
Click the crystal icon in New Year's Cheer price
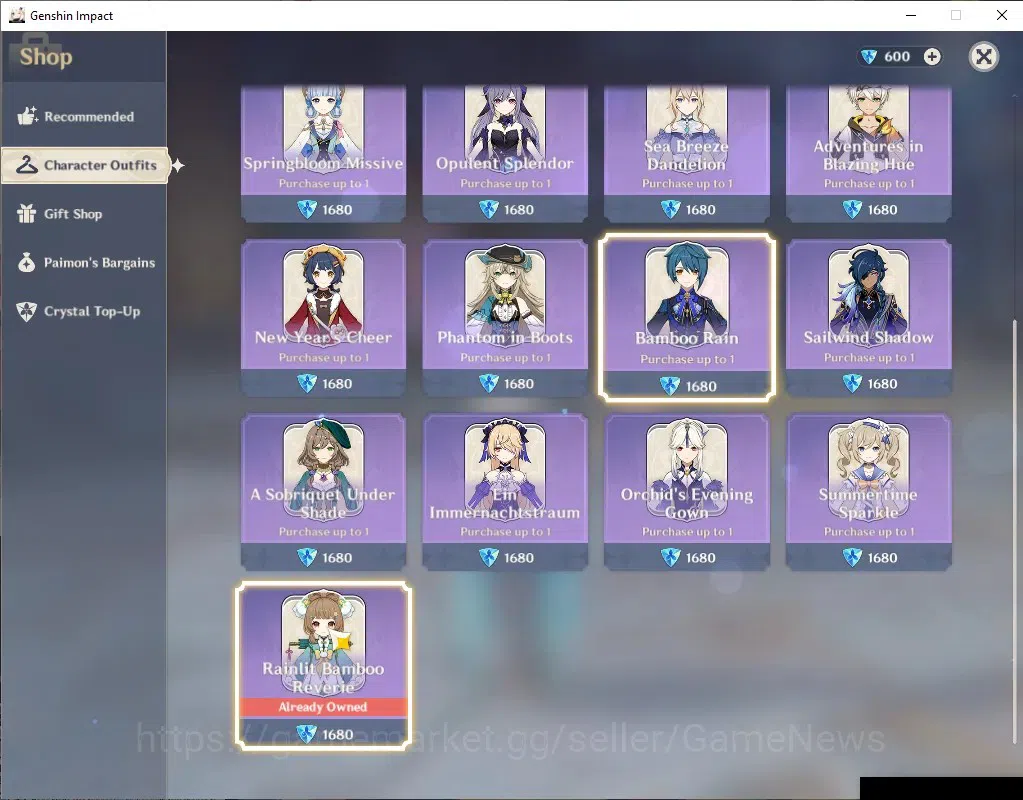(x=307, y=384)
